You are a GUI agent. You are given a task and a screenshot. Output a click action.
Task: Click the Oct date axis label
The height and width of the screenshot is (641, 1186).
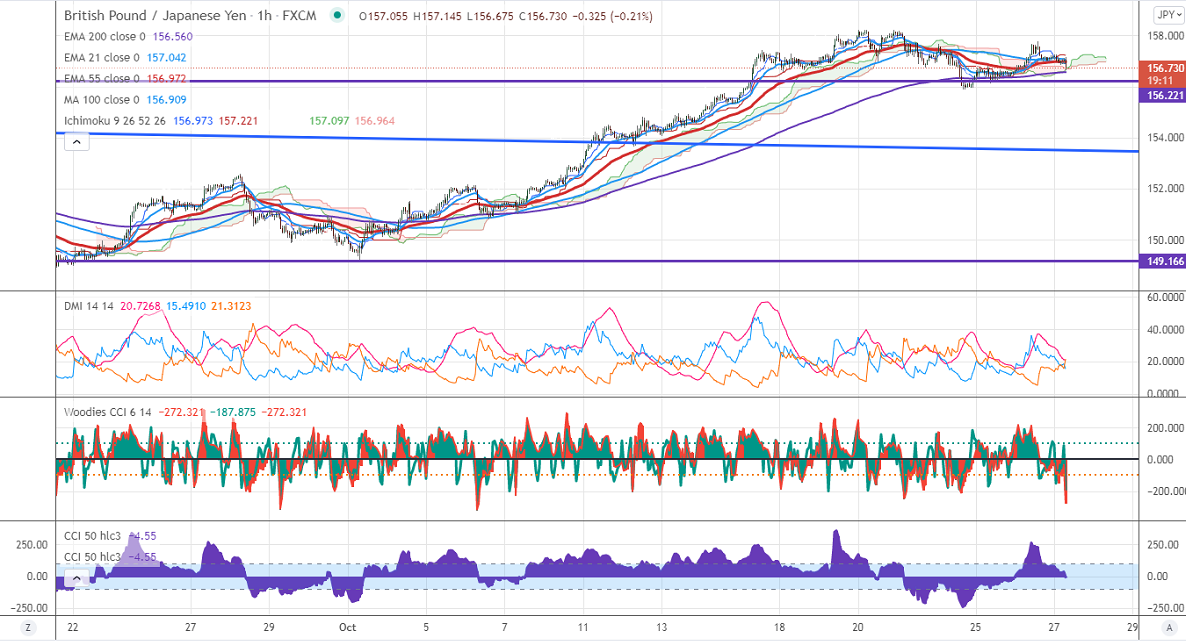coord(347,627)
